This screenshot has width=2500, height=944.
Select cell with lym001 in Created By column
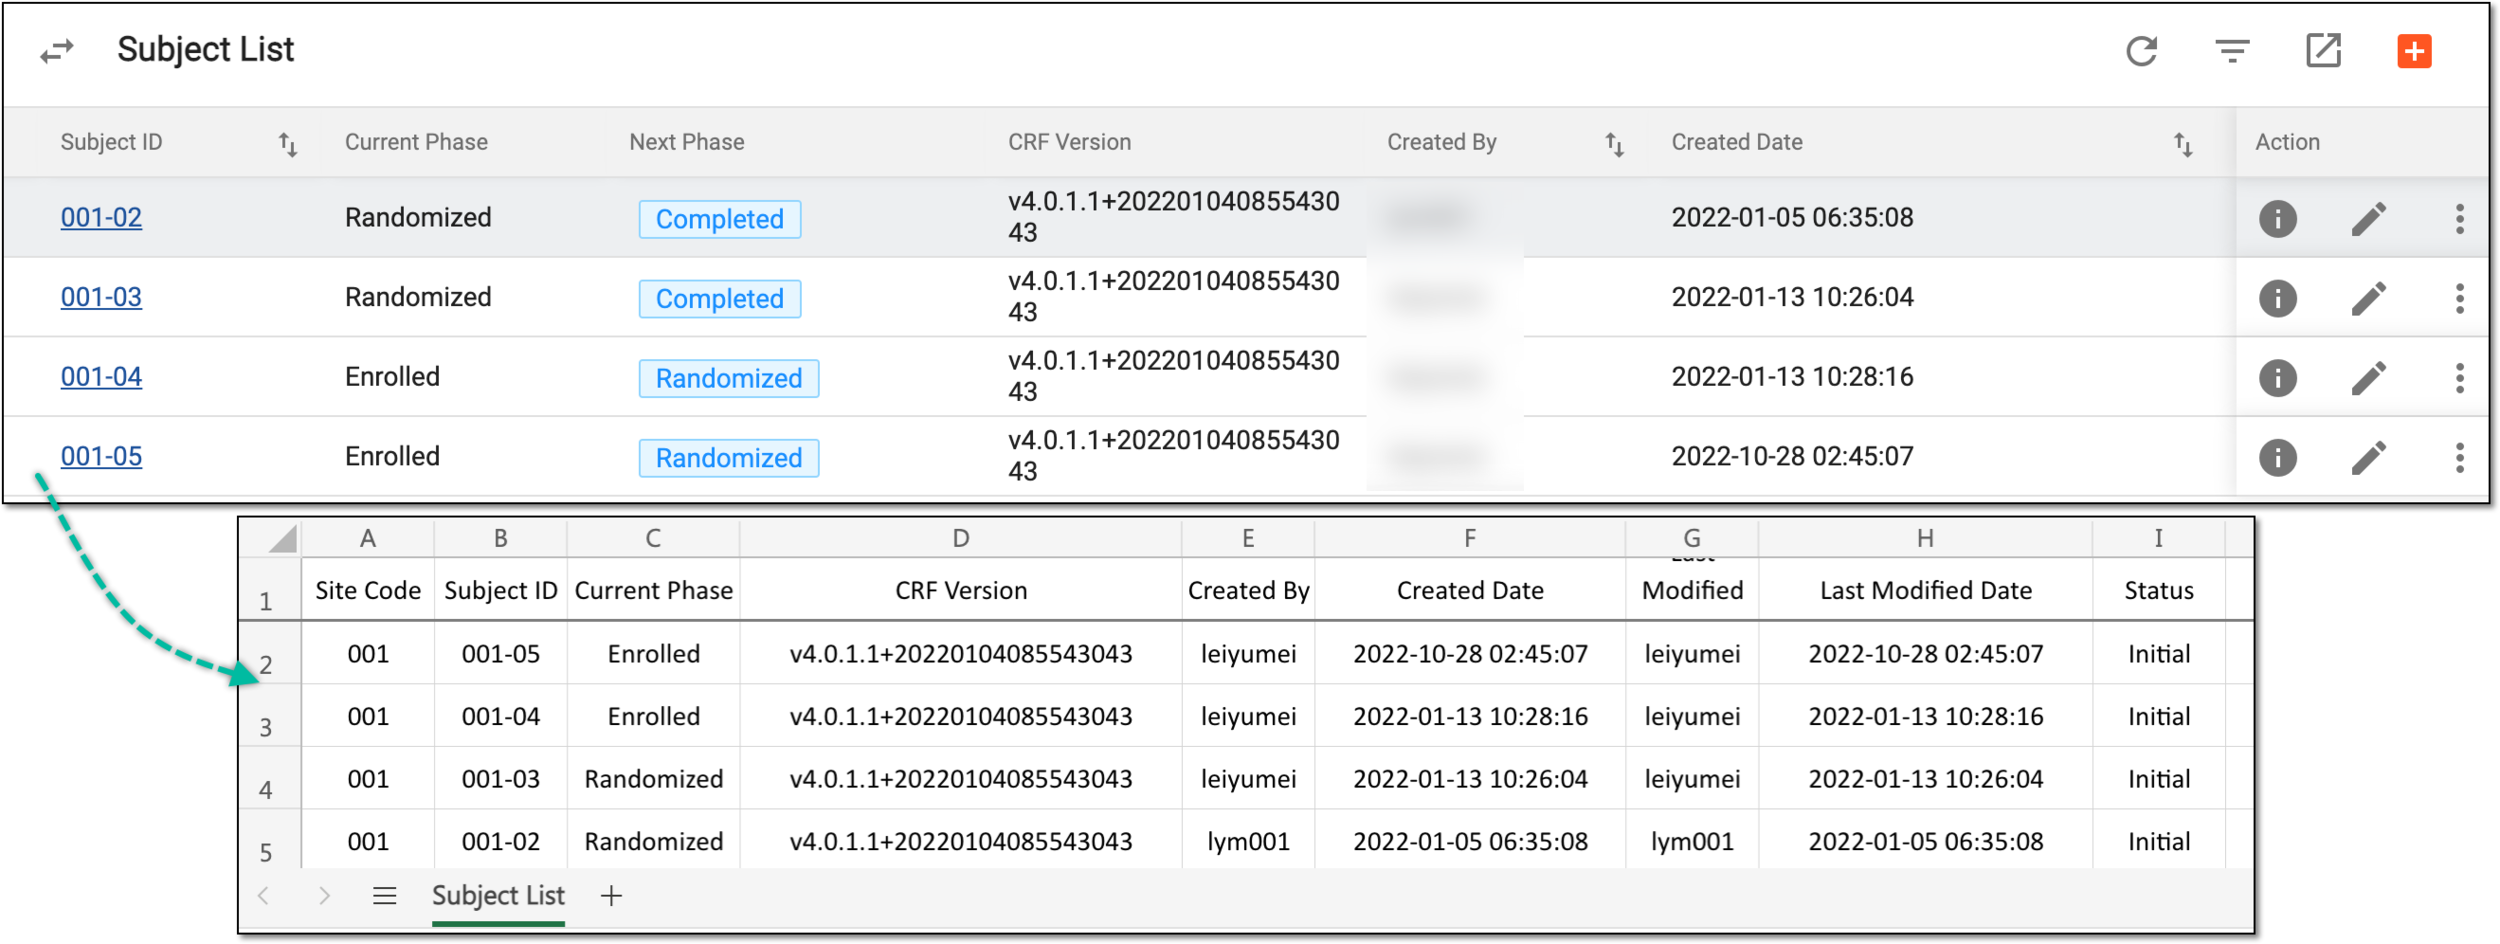pos(1248,842)
